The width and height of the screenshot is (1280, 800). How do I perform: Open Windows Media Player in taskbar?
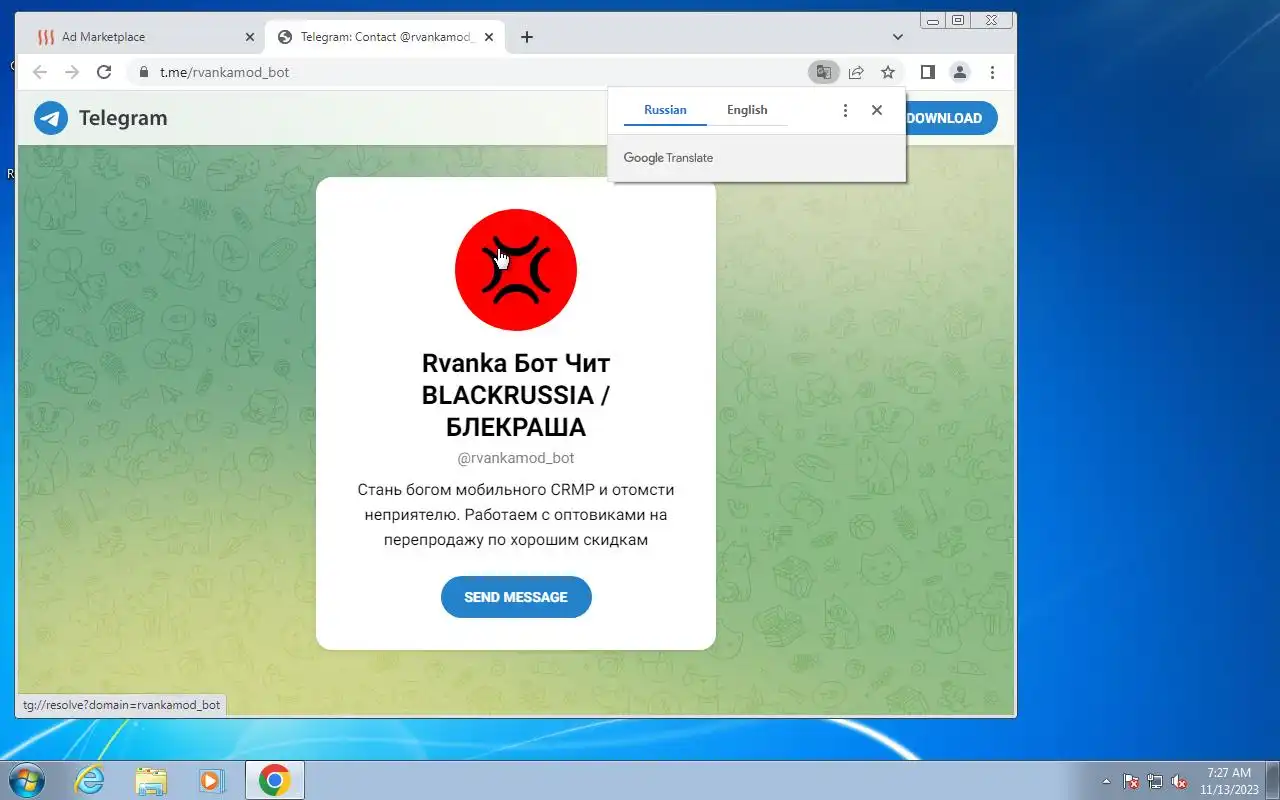(212, 780)
